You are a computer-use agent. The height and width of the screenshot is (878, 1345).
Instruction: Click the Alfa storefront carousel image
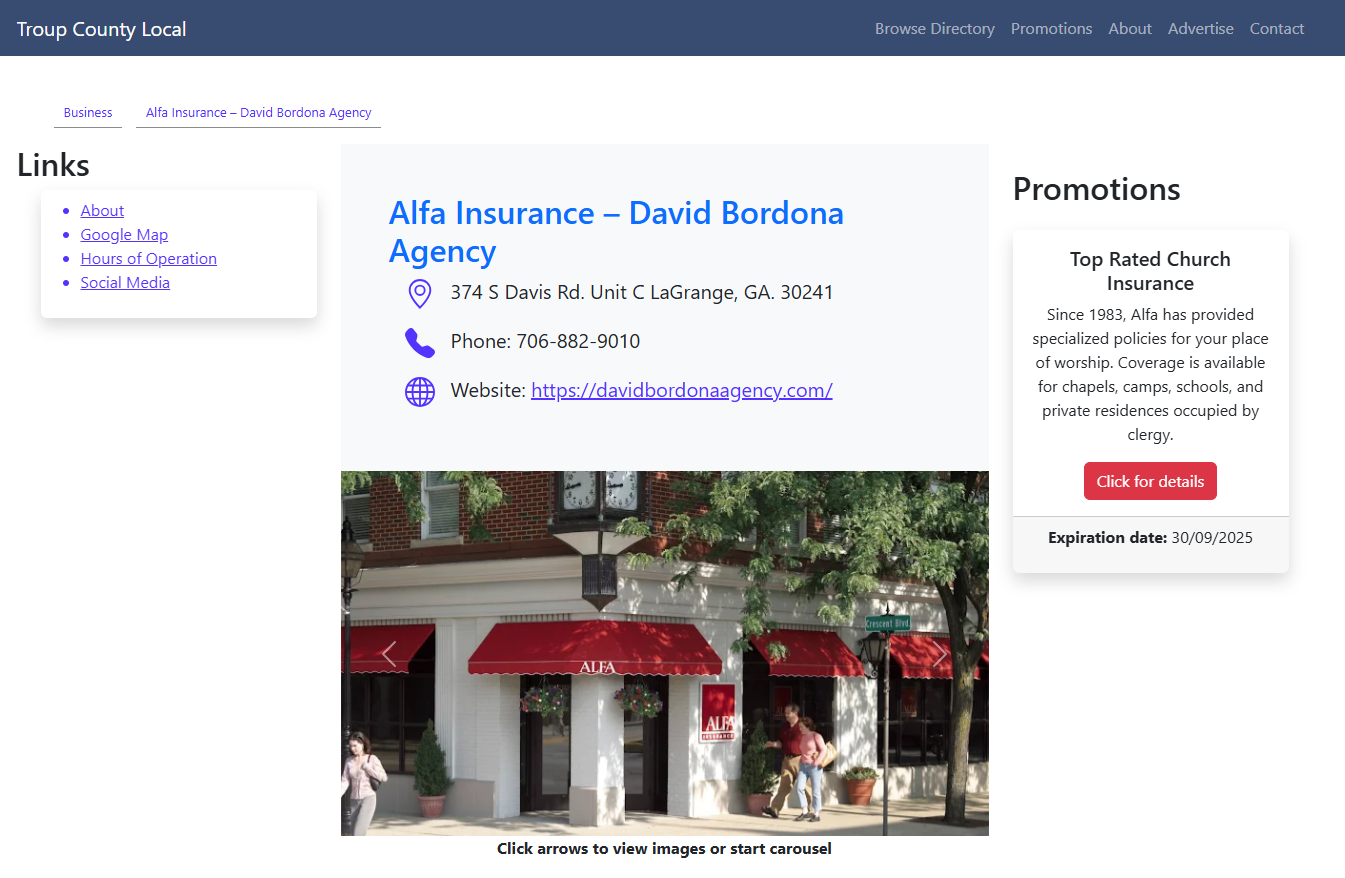(x=665, y=654)
